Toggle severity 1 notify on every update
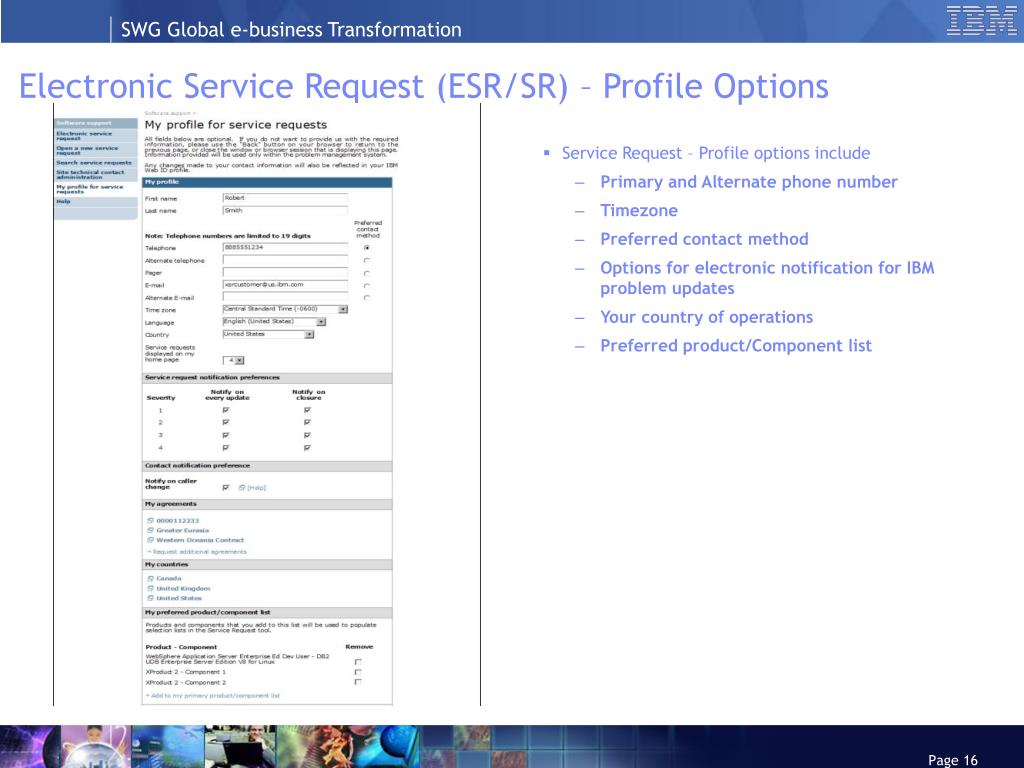The height and width of the screenshot is (768, 1024). (x=226, y=410)
